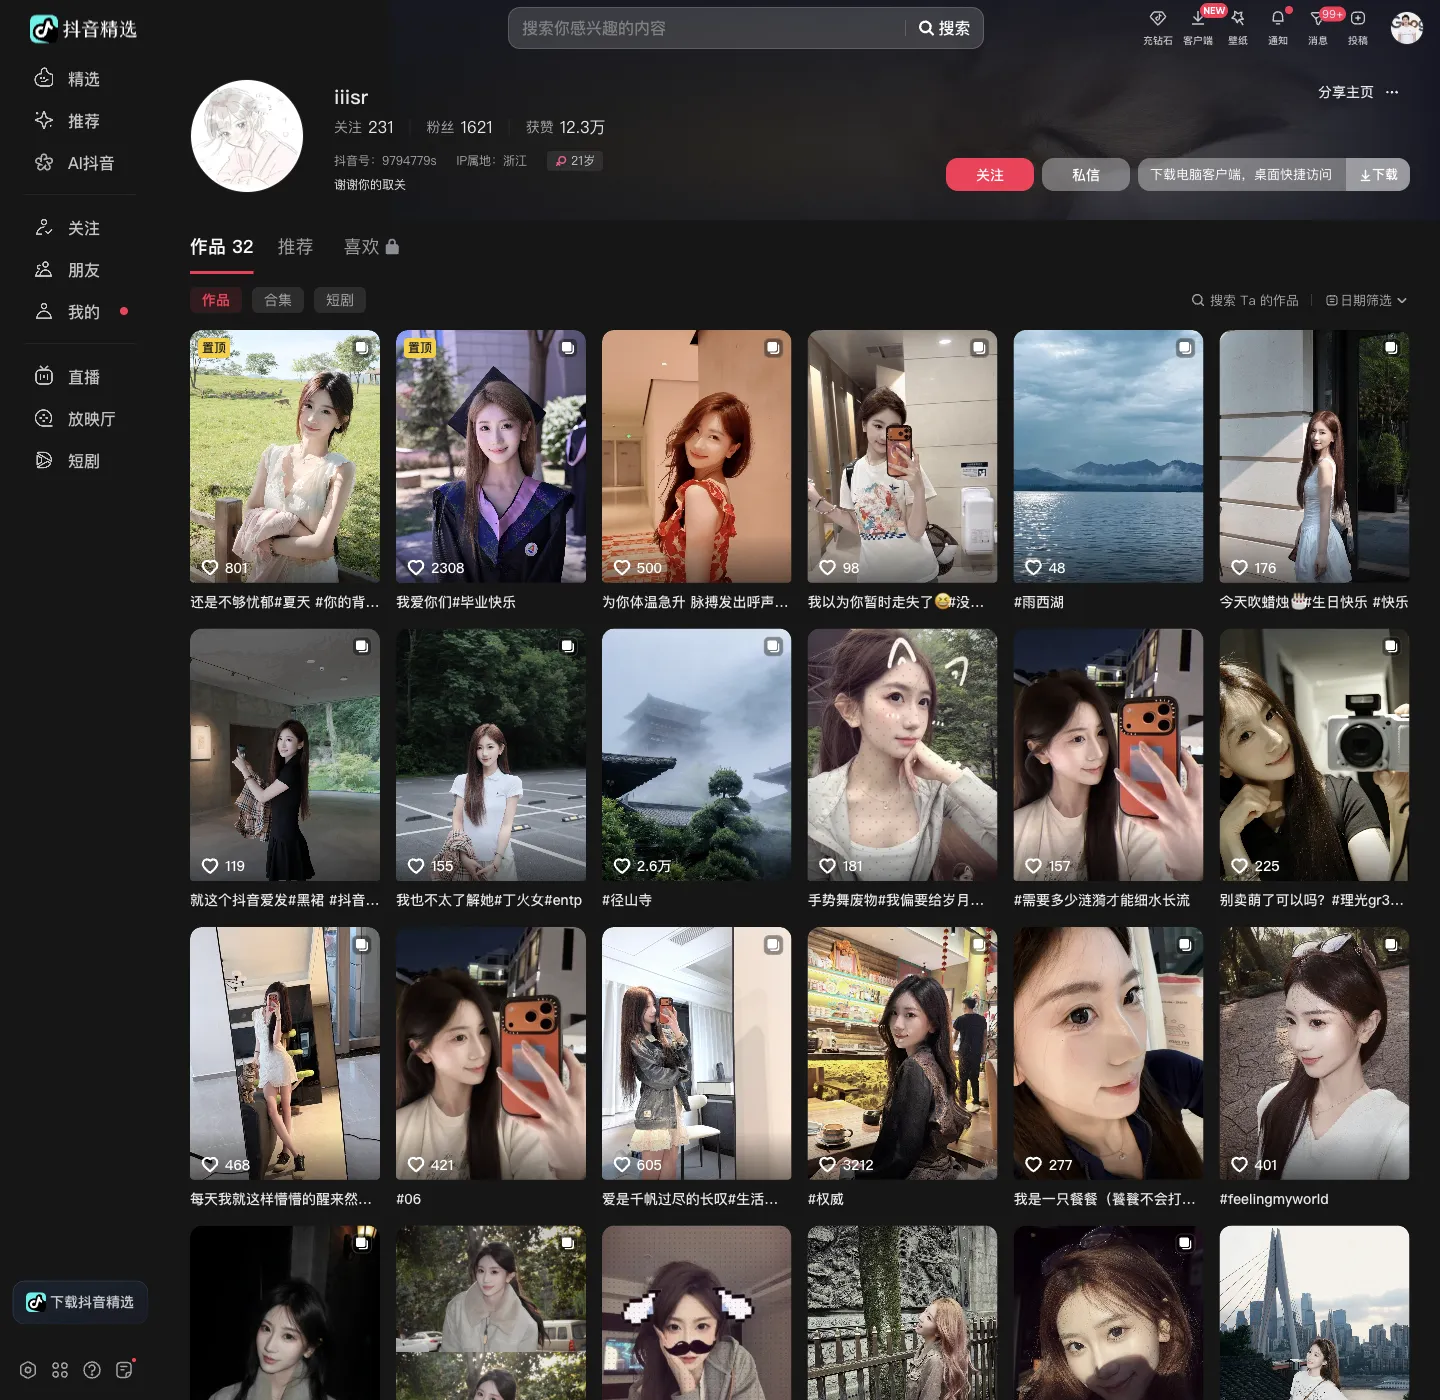
Task: Click the red 关注 follow button
Action: coord(990,175)
